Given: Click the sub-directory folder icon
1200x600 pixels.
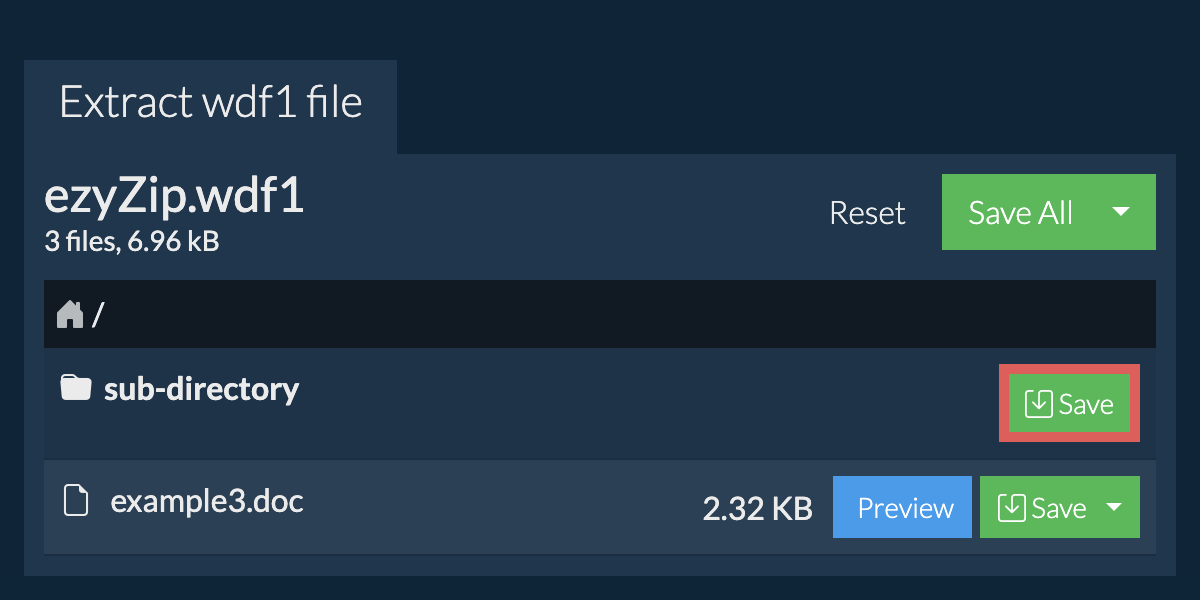Looking at the screenshot, I should 75,388.
